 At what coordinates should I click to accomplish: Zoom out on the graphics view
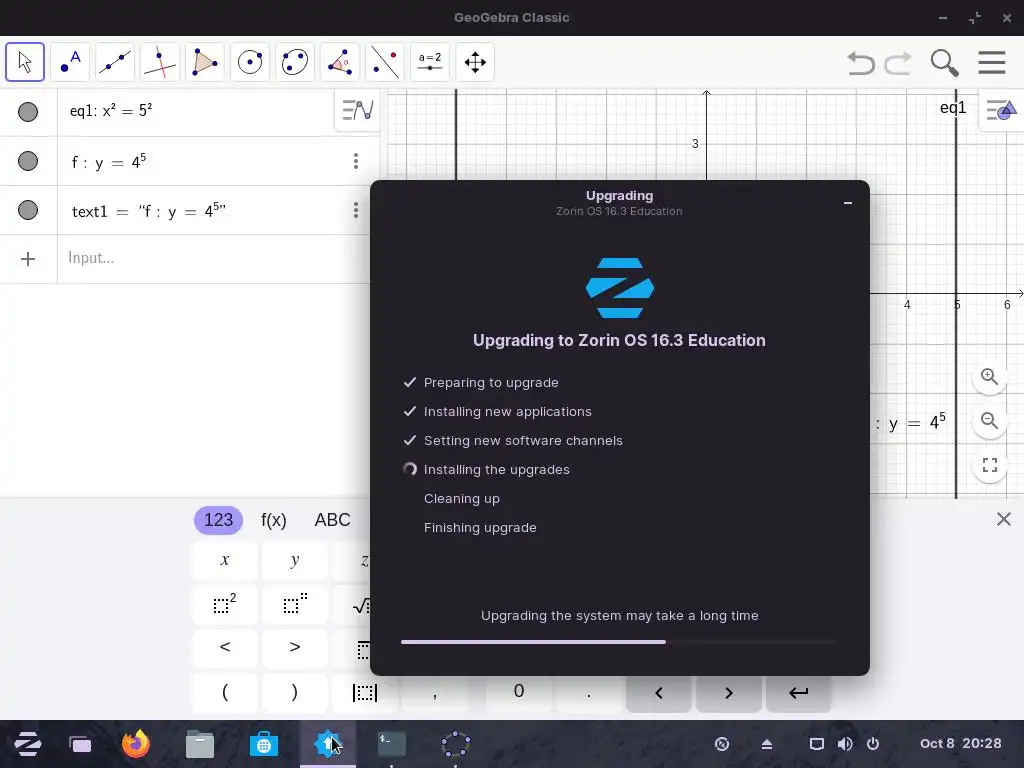[989, 421]
